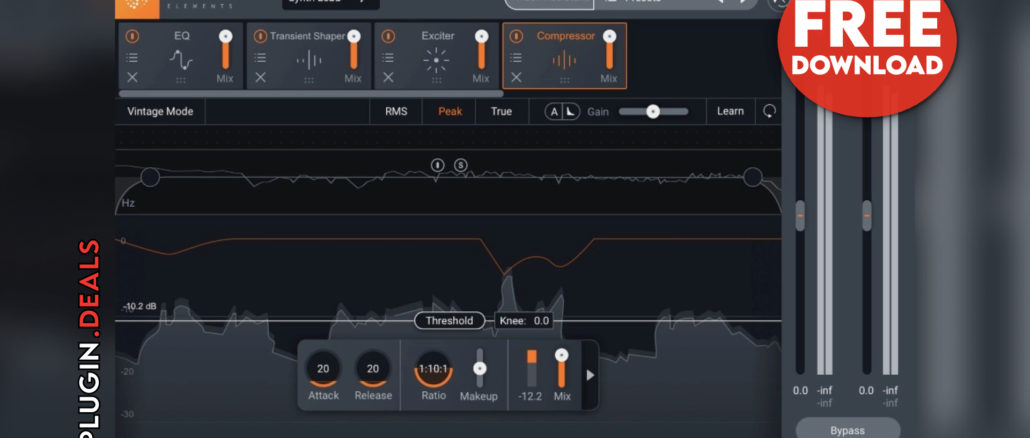Open the Exciter module preset list
Image resolution: width=1030 pixels, height=438 pixels.
click(388, 58)
